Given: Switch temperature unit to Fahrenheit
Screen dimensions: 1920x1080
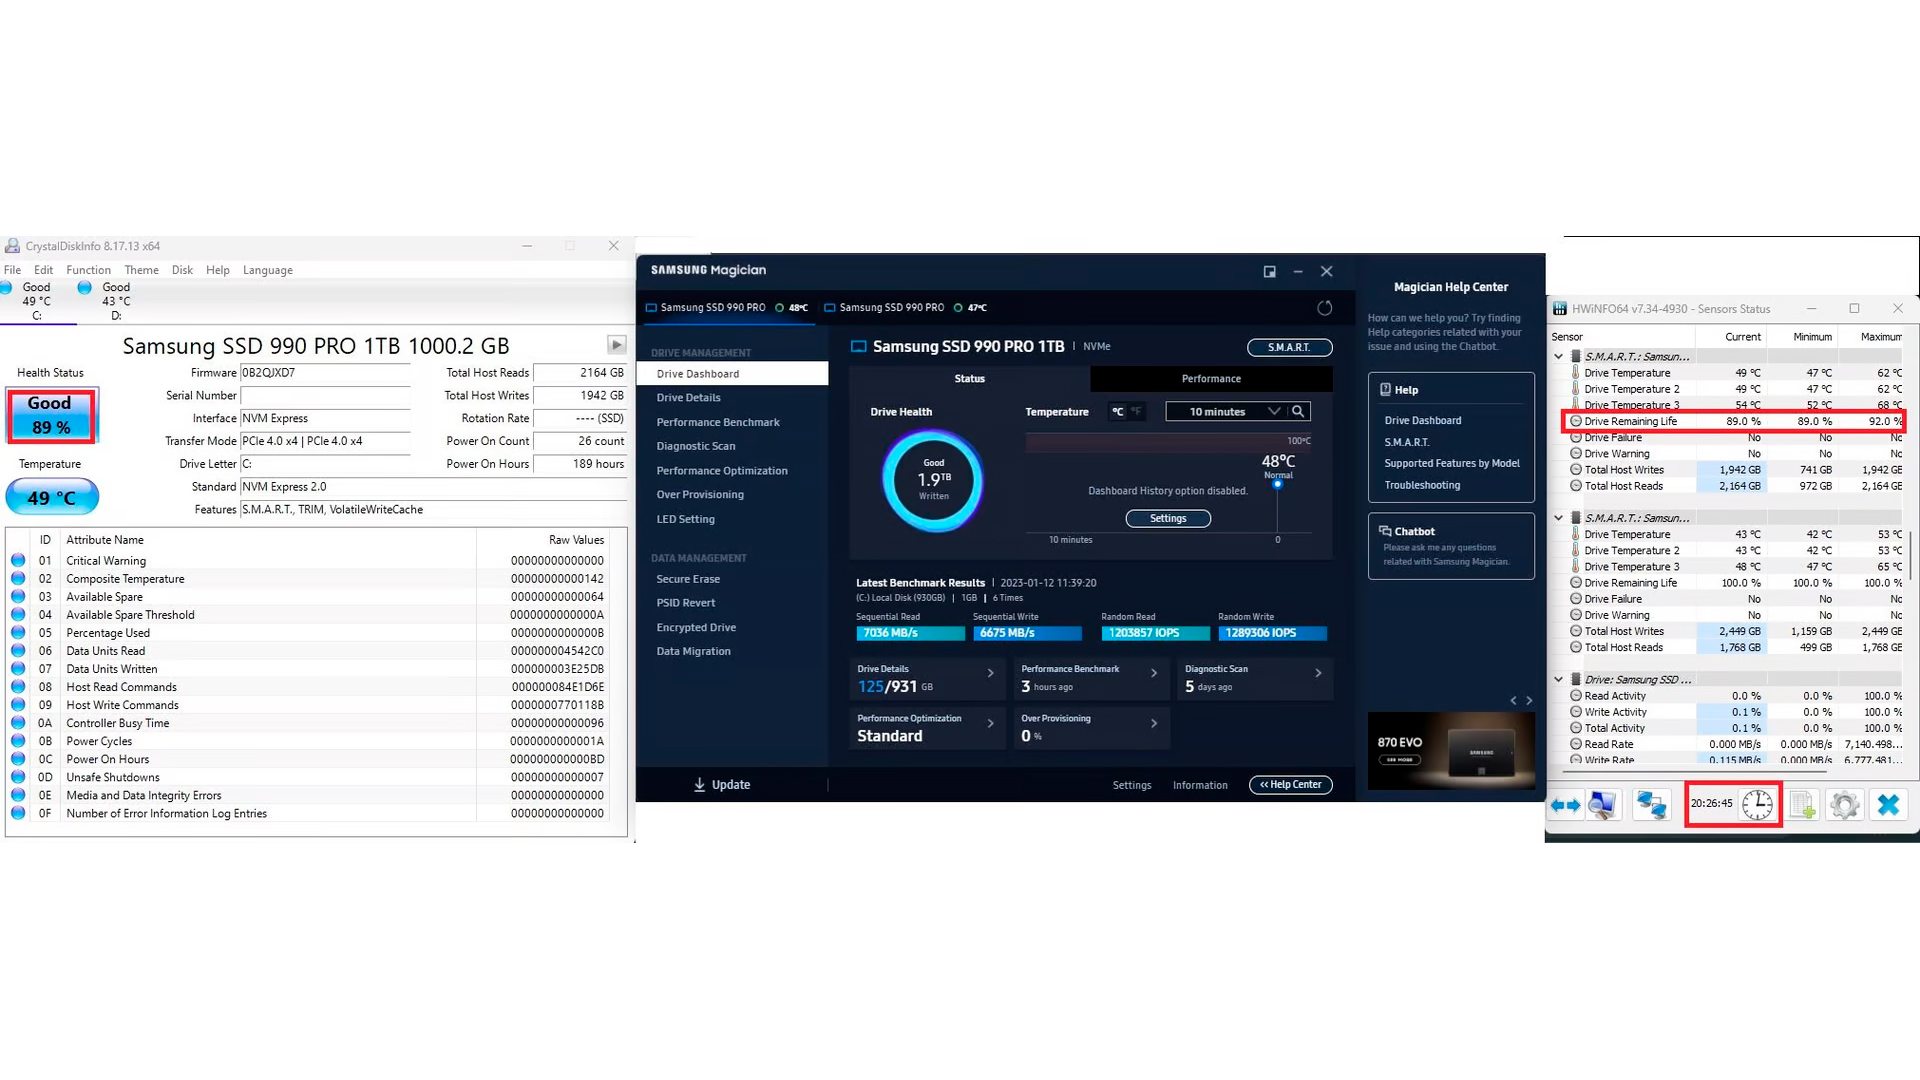Looking at the screenshot, I should click(1136, 411).
